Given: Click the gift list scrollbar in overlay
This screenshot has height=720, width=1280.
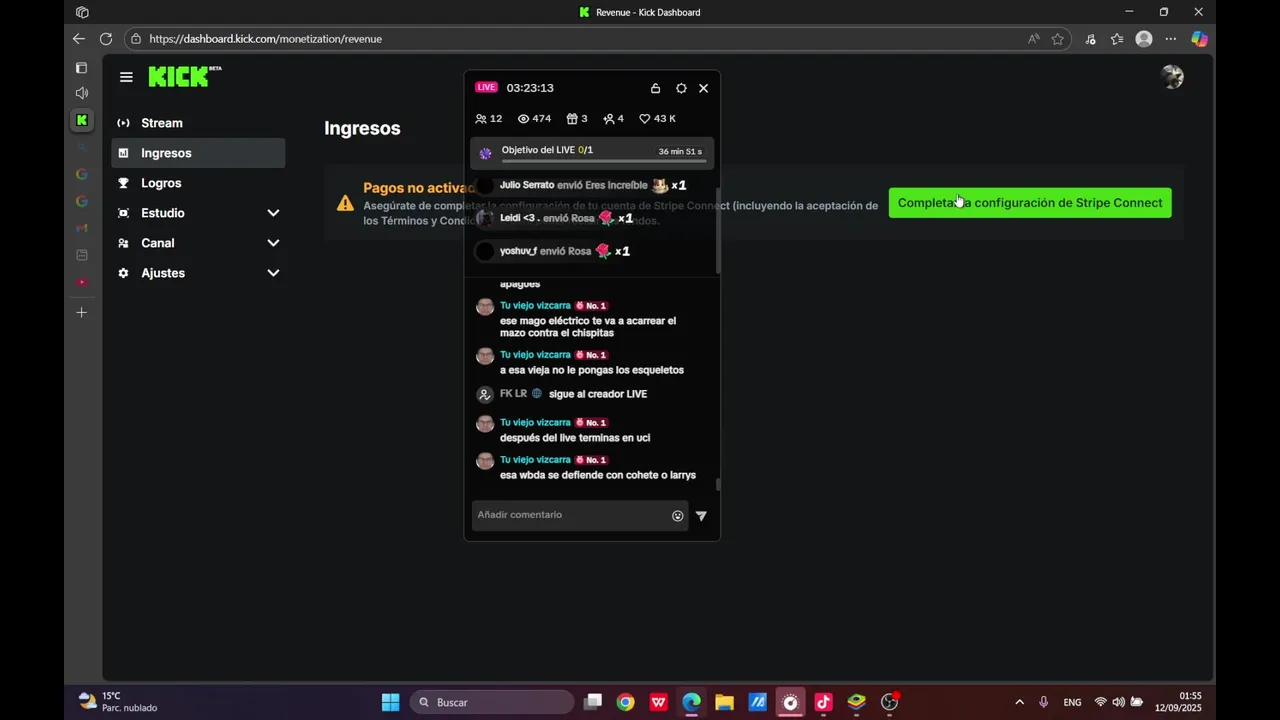Looking at the screenshot, I should [x=717, y=230].
